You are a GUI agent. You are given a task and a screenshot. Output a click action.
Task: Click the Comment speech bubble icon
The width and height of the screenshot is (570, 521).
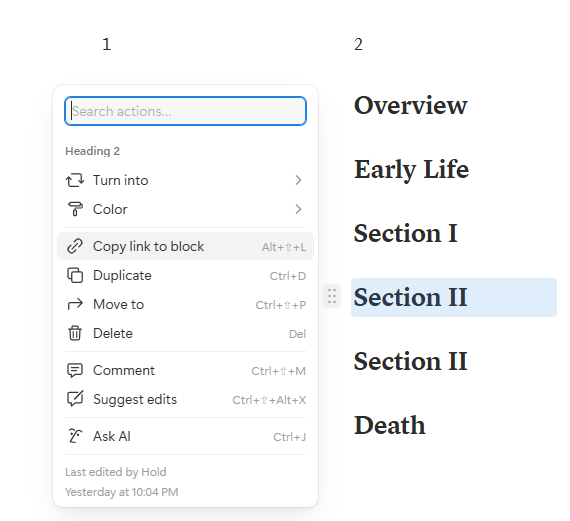coord(75,370)
